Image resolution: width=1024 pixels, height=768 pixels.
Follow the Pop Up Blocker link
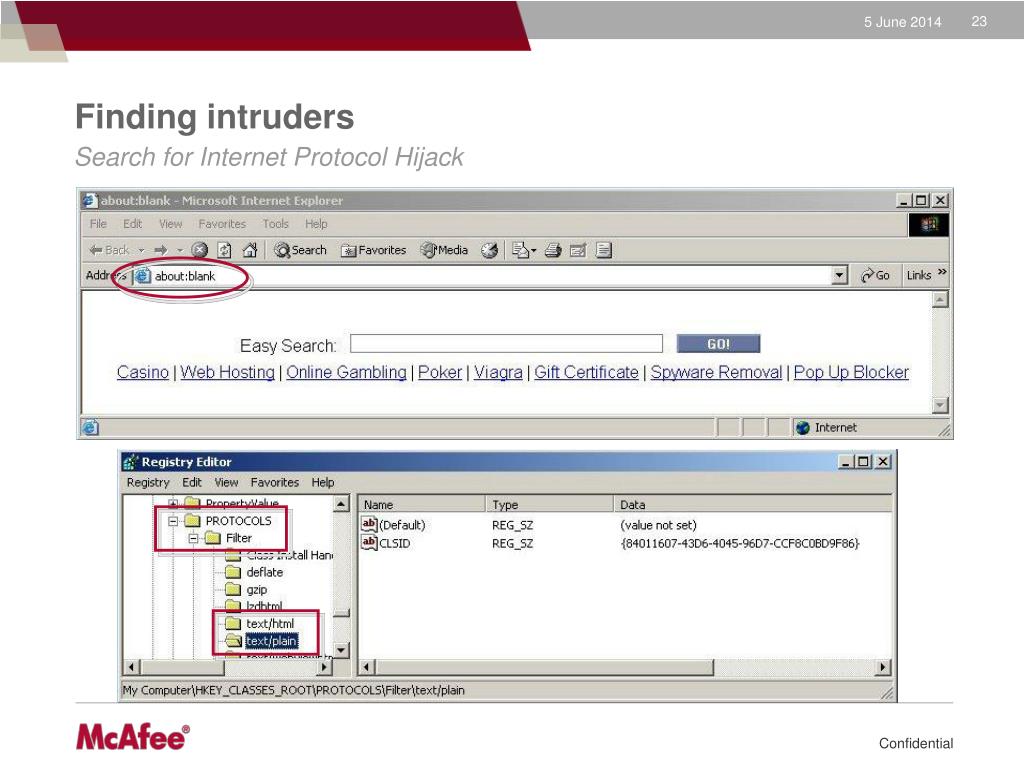(x=851, y=372)
